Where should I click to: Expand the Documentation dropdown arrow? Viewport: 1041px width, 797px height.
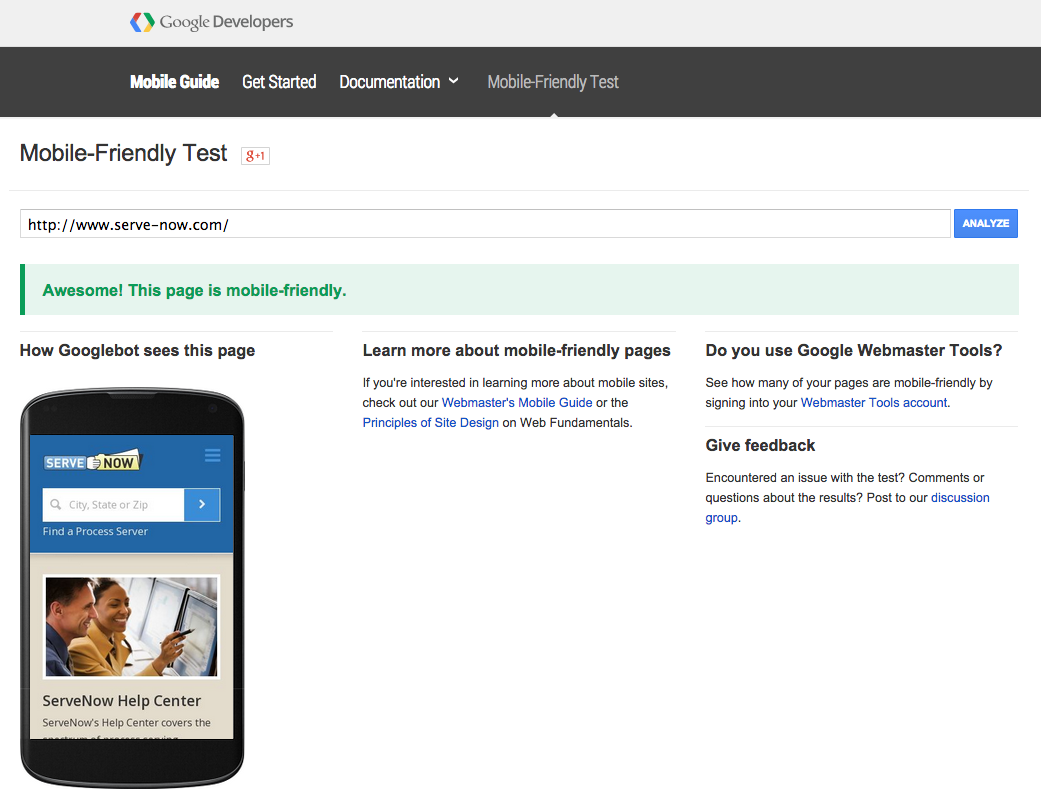(x=453, y=81)
